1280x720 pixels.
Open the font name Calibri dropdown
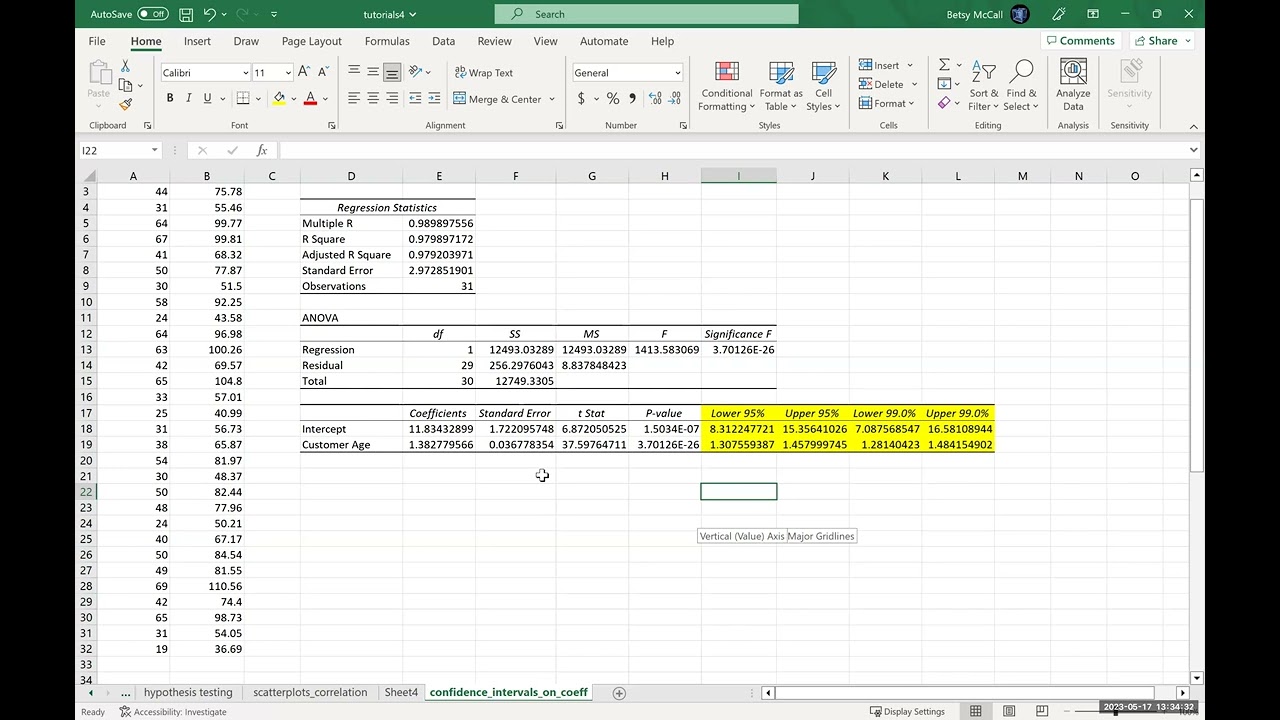pyautogui.click(x=245, y=73)
